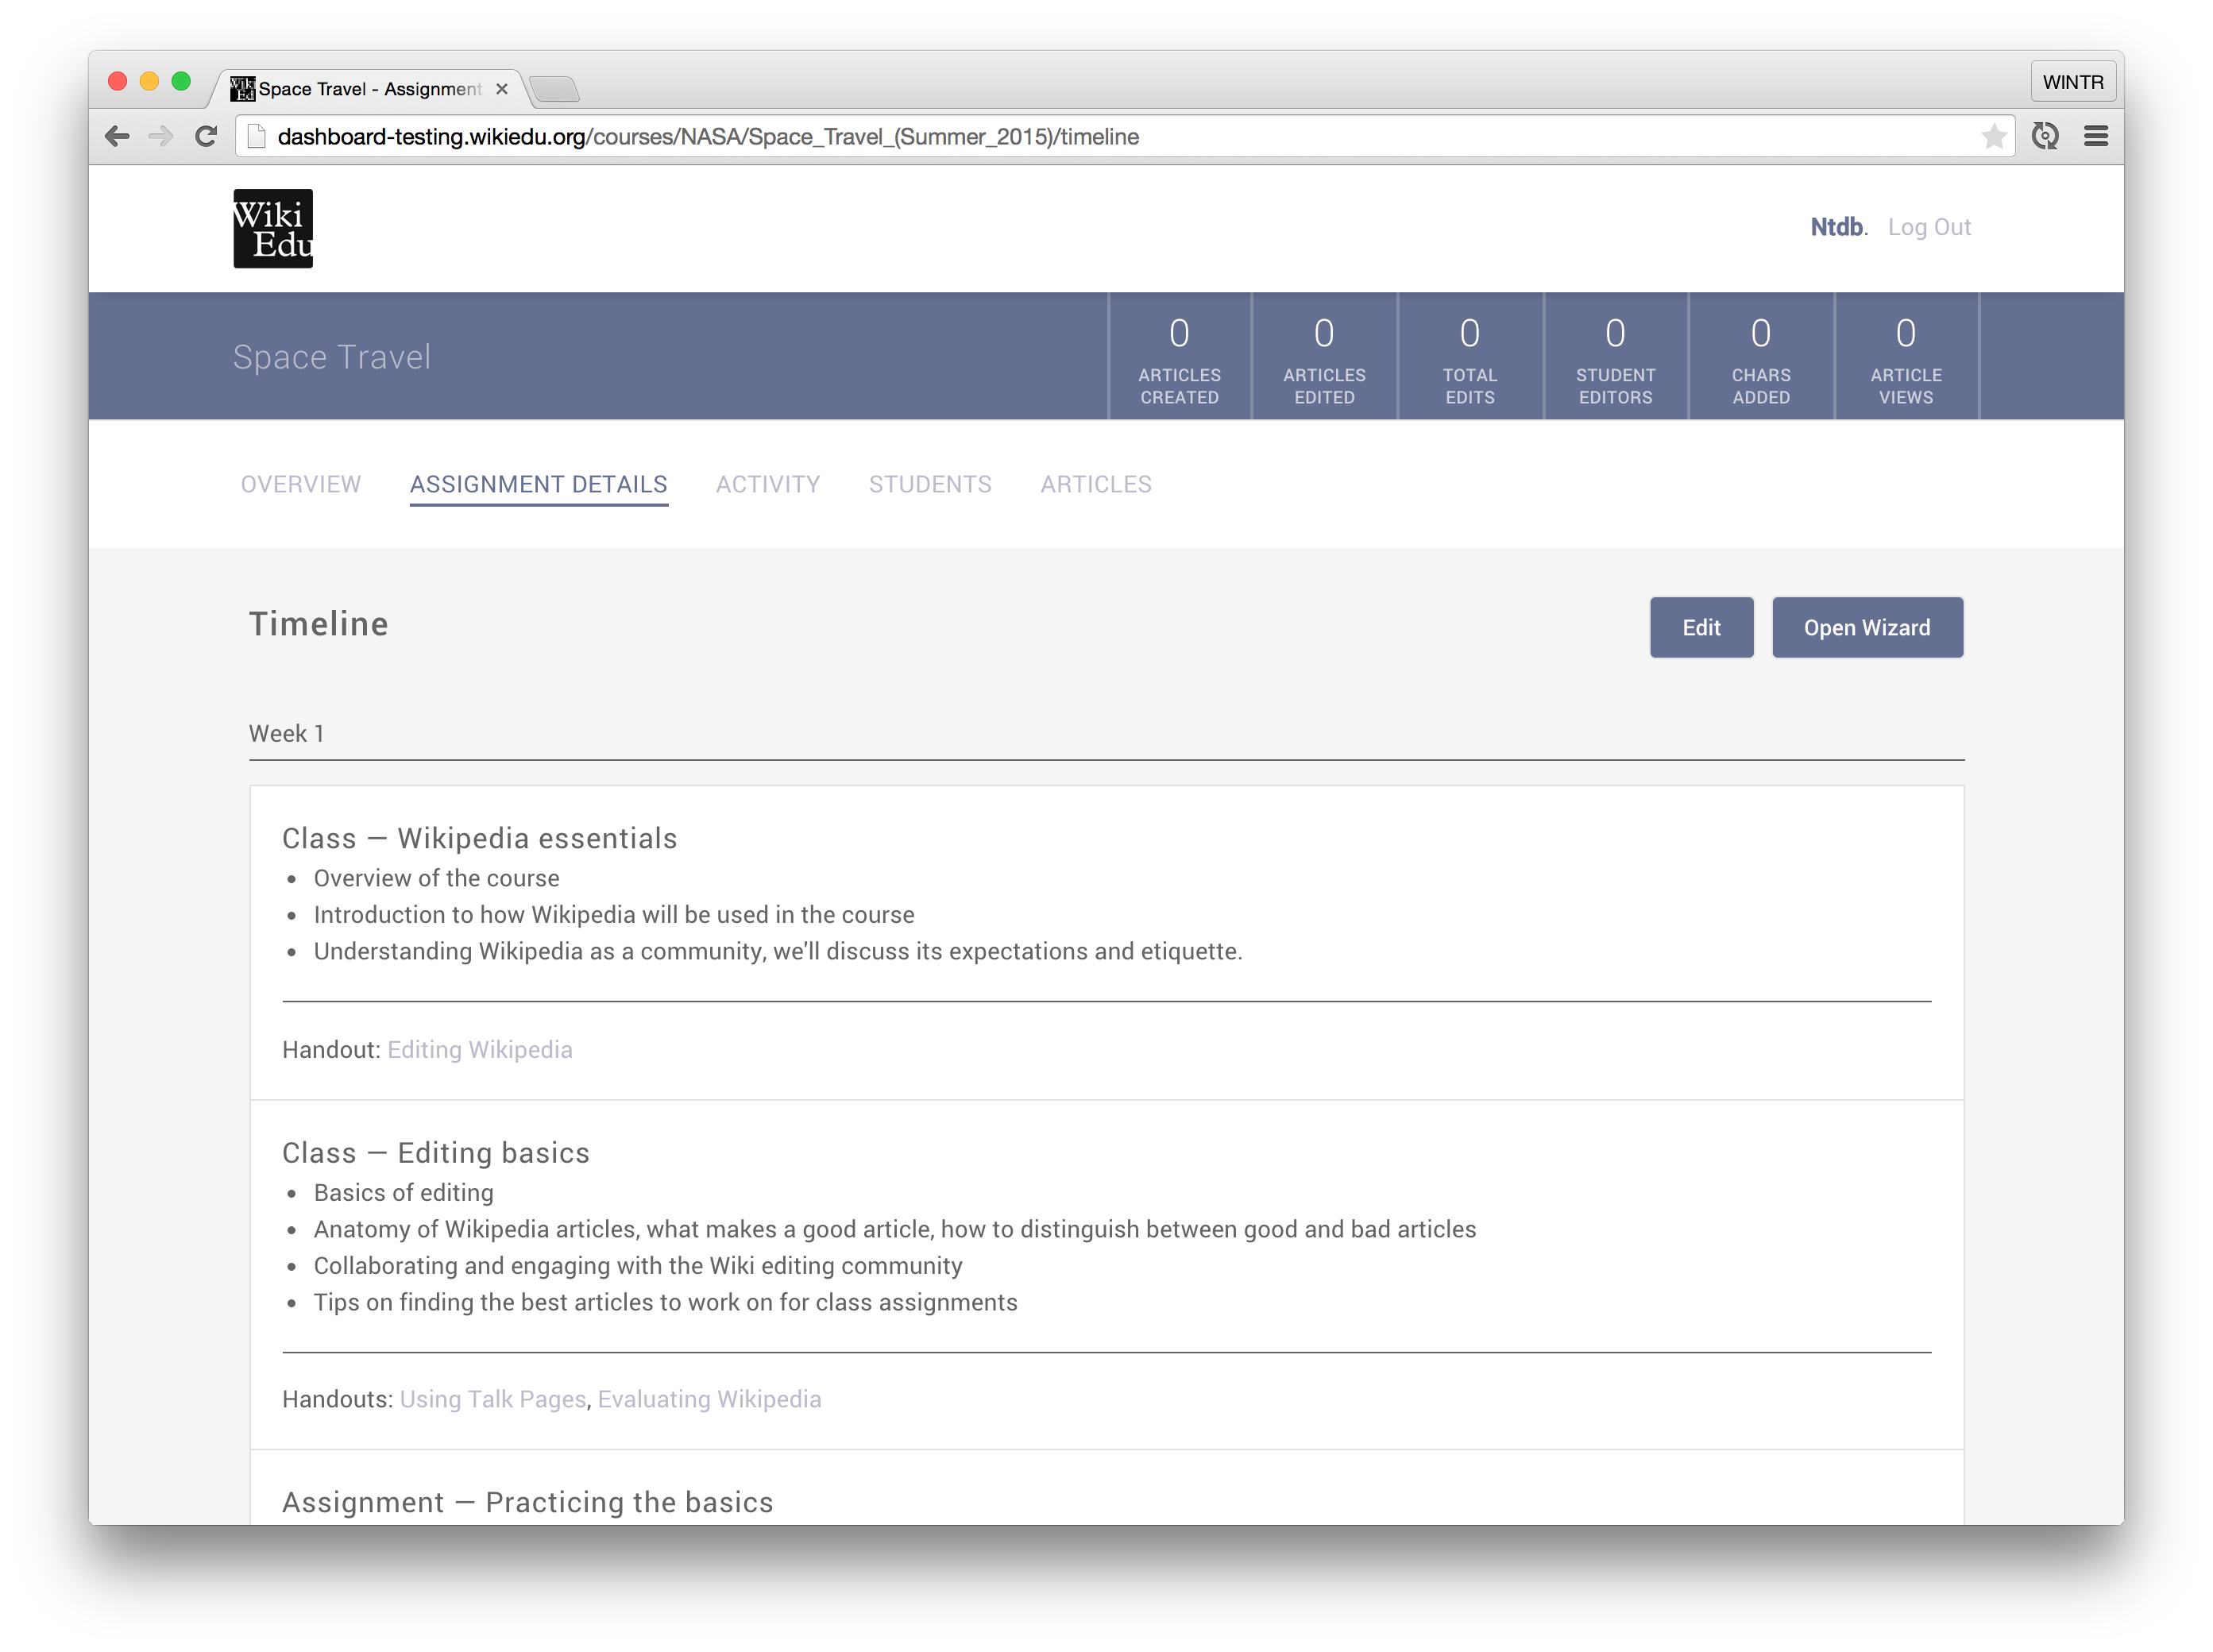Open a new browser tab
The width and height of the screenshot is (2213, 1652).
point(554,90)
